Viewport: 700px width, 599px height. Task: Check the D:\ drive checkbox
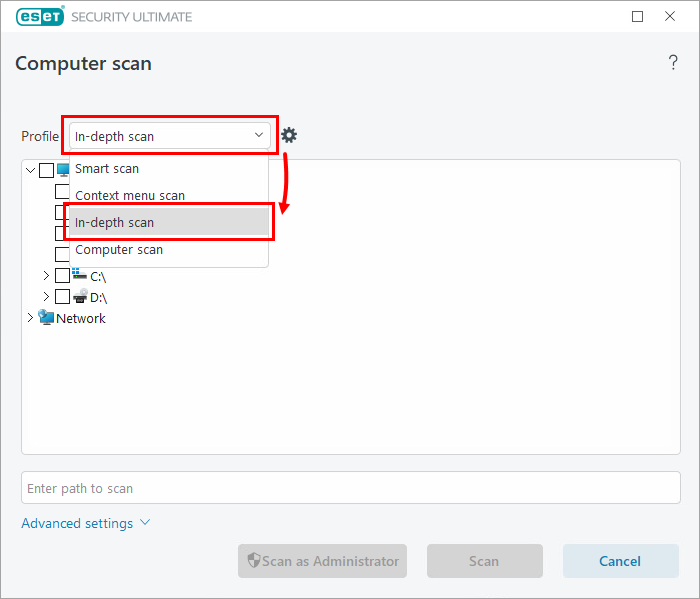pyautogui.click(x=63, y=297)
